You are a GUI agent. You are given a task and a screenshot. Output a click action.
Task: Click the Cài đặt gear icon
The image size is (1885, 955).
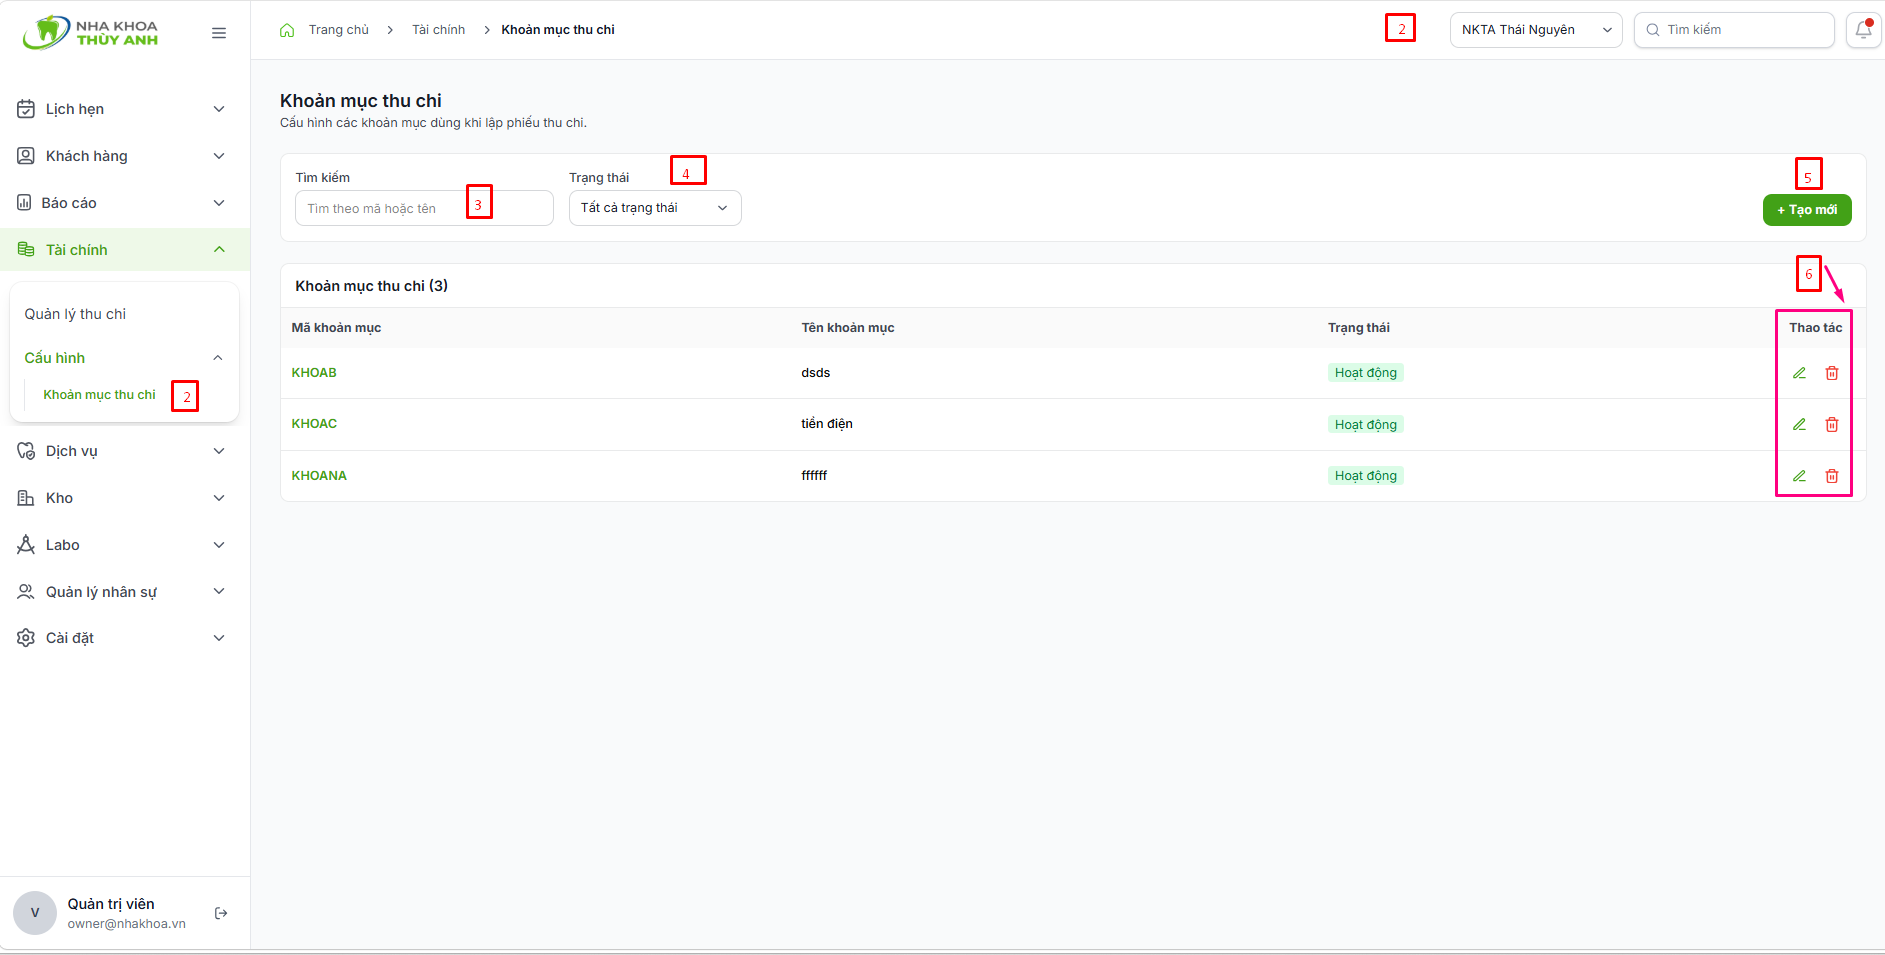point(26,638)
